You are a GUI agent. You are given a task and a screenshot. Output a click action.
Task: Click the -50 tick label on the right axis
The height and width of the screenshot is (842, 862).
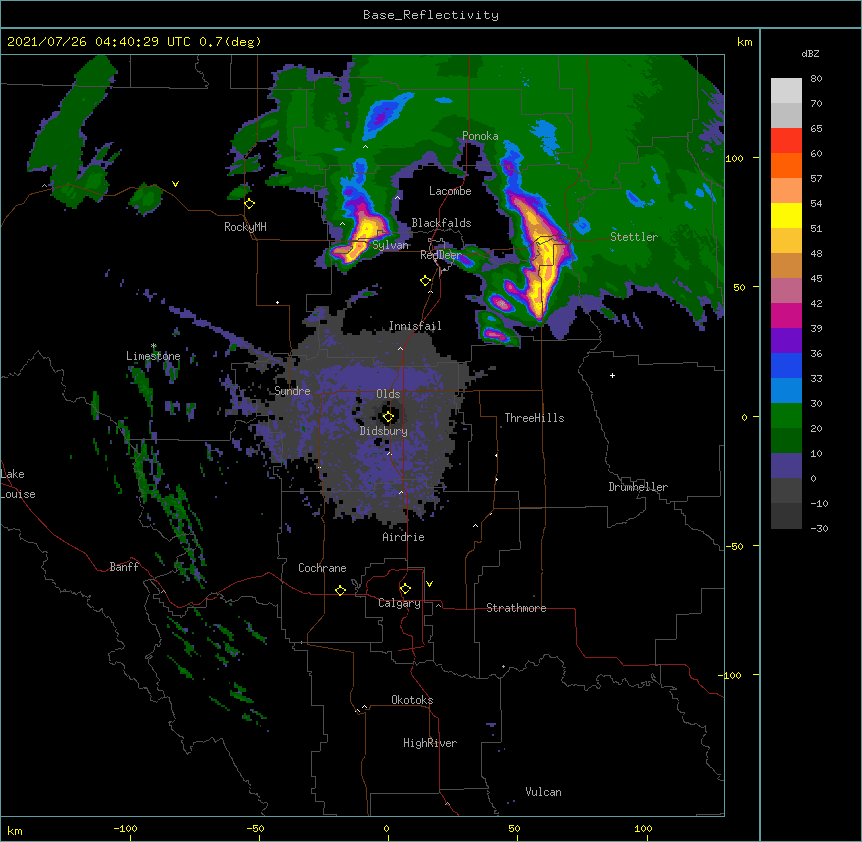point(734,546)
